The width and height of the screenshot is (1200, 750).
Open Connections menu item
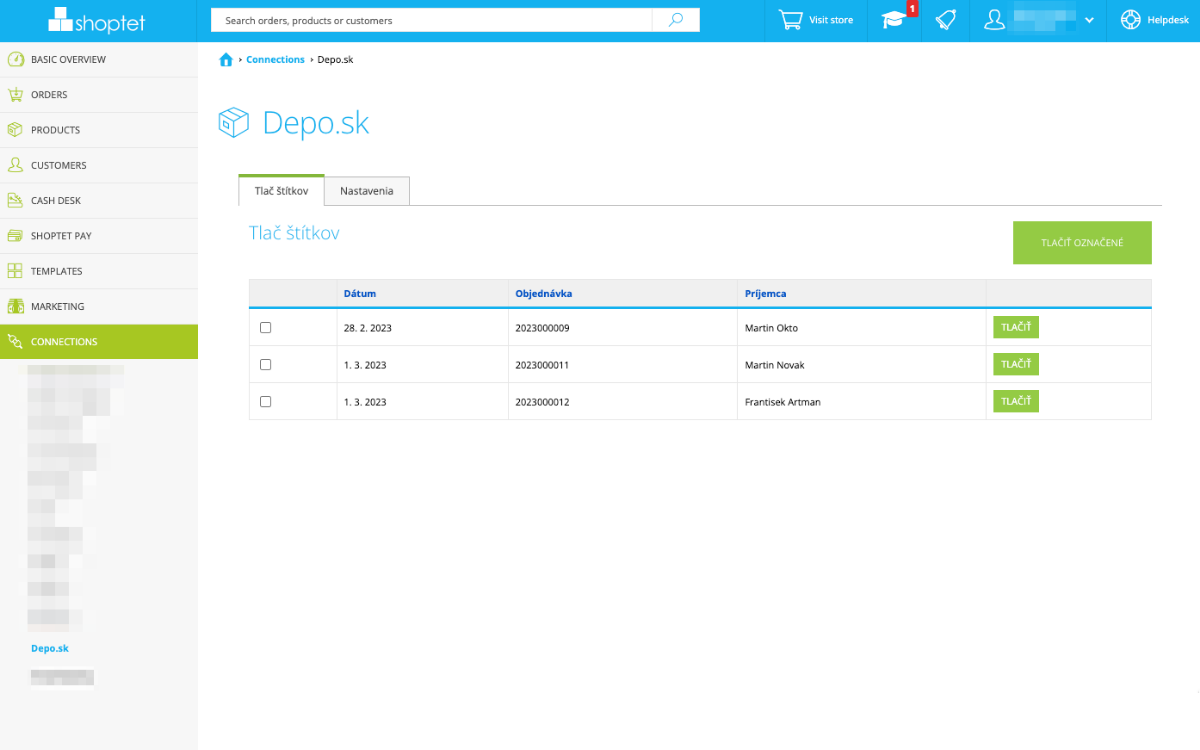coord(99,342)
